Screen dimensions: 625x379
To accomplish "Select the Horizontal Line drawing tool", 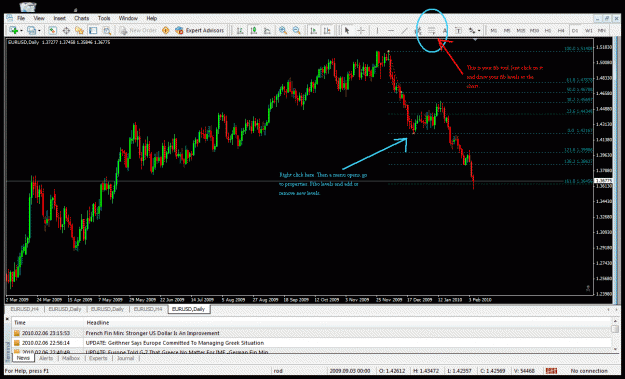I will coord(391,30).
